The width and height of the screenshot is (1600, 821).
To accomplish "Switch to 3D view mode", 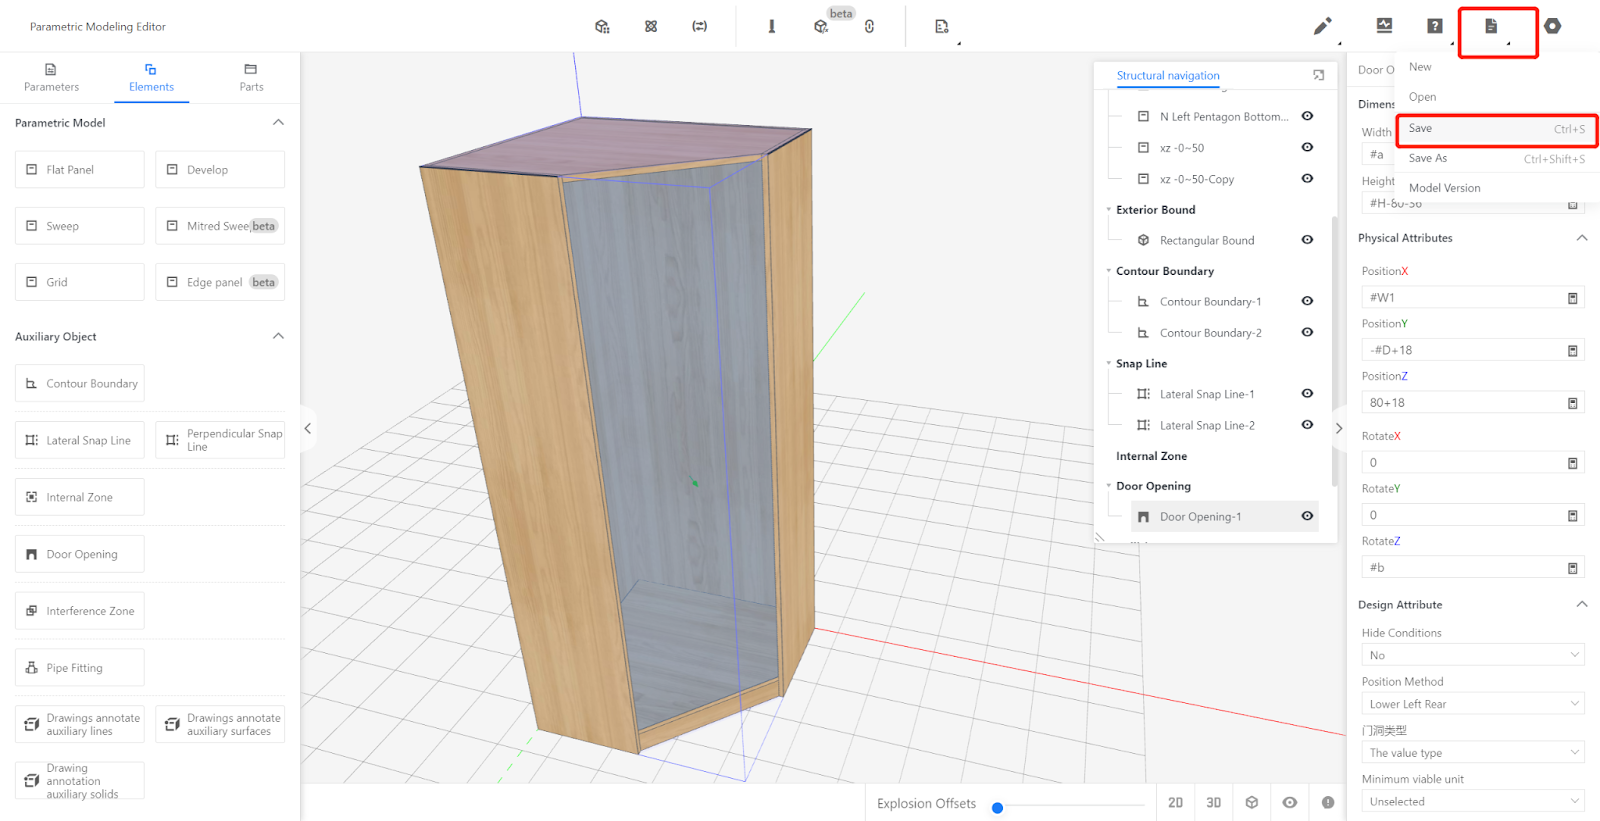I will (1213, 803).
